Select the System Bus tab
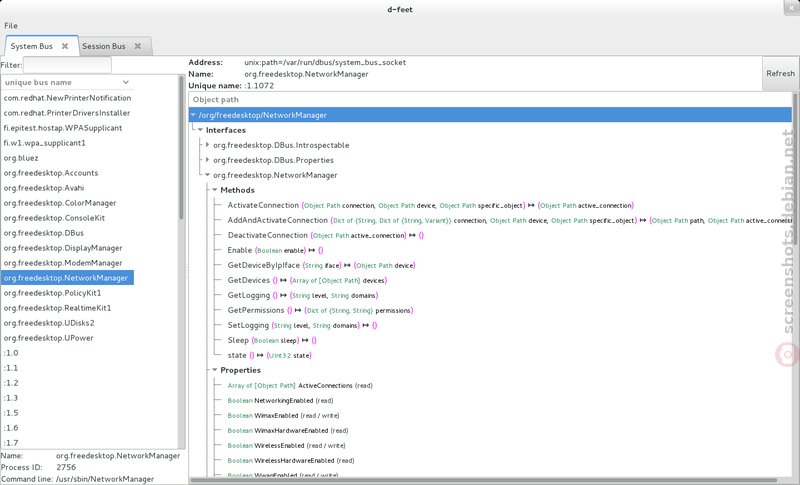Screen dimensions: 800x485 (32, 46)
